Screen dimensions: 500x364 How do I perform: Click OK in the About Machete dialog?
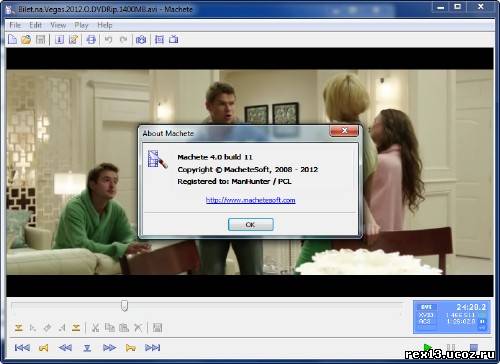click(x=251, y=225)
